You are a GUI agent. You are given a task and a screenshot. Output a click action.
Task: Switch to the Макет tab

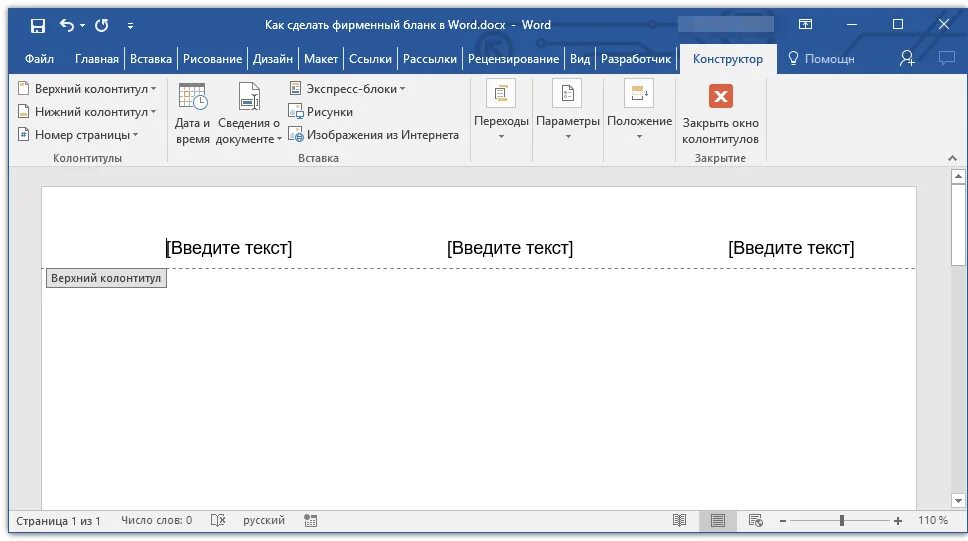point(320,59)
